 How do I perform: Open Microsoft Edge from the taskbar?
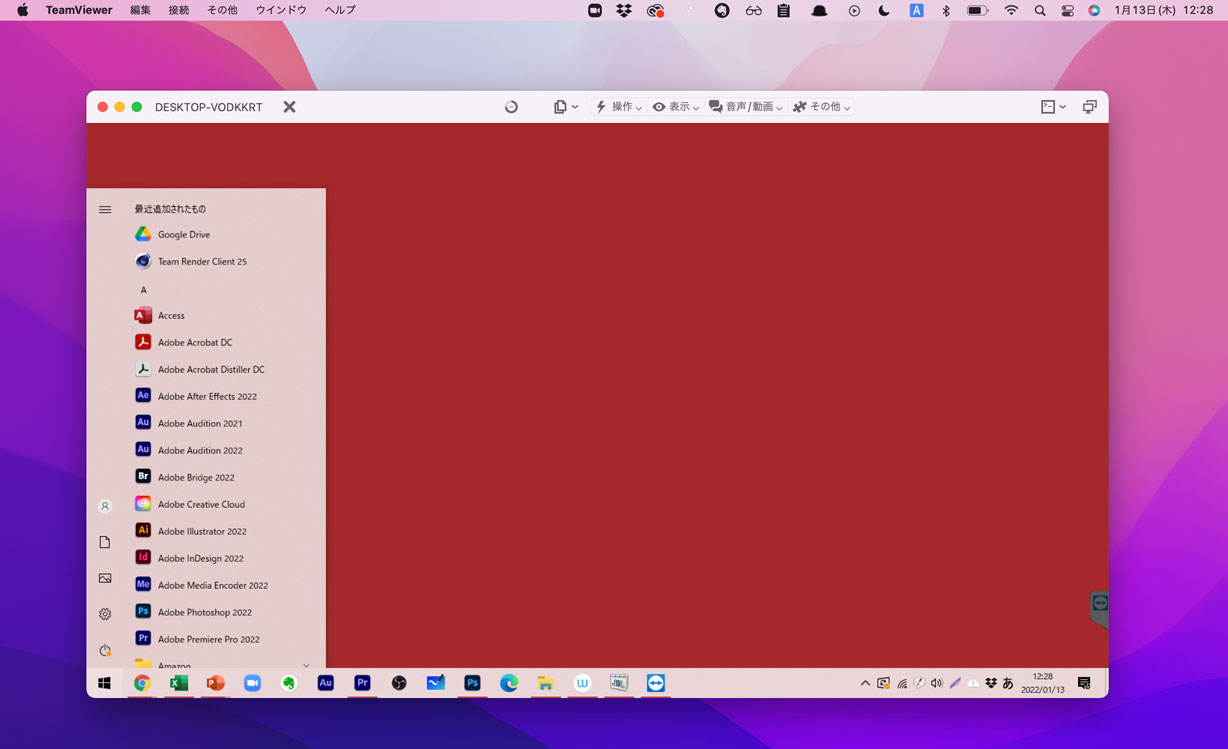tap(509, 683)
